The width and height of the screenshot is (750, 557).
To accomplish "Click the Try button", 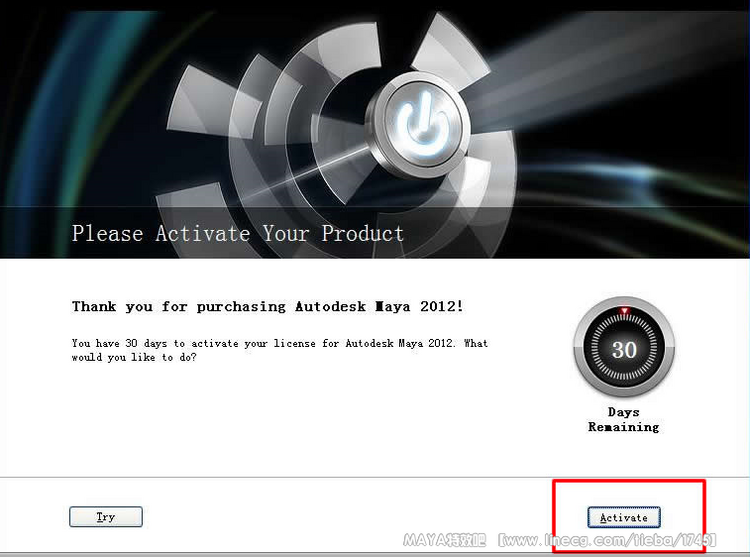I will [106, 516].
